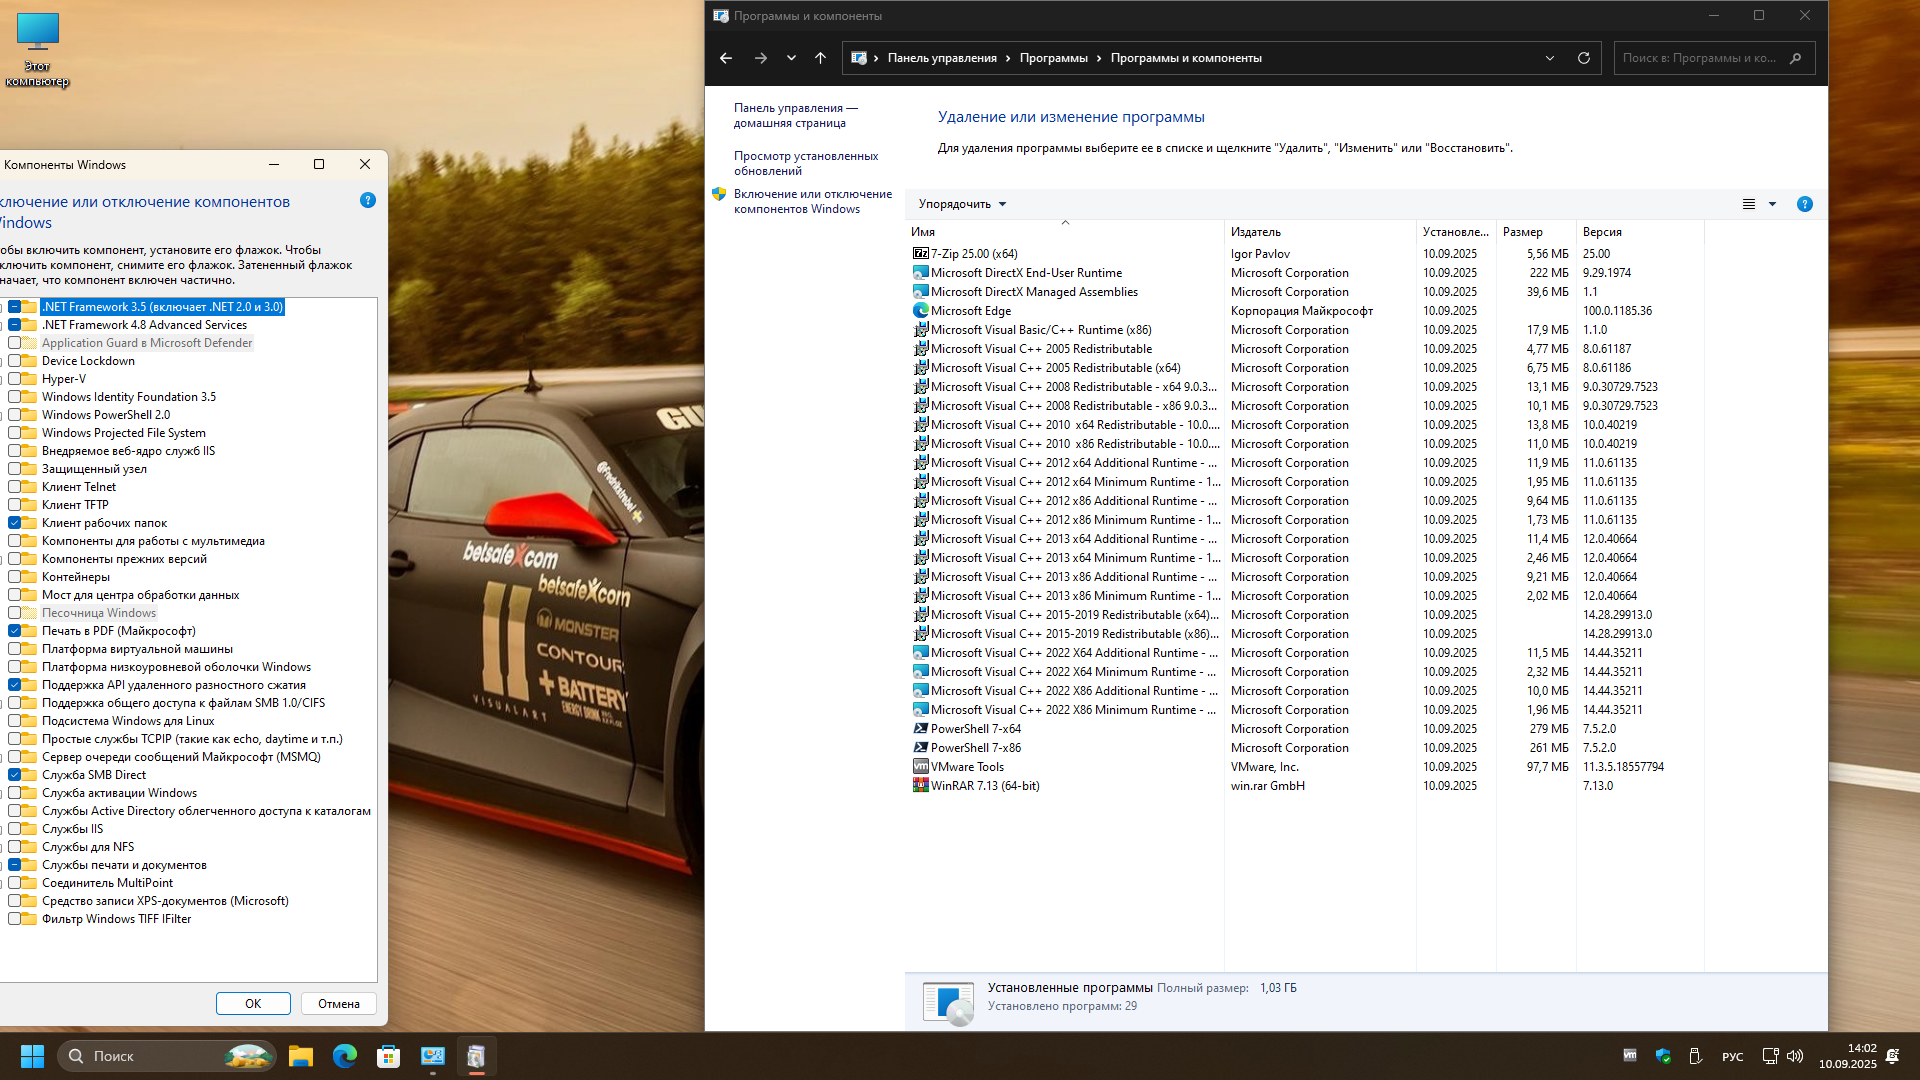Click the search magnifier in Programs window
This screenshot has width=1920, height=1080.
tap(1796, 58)
